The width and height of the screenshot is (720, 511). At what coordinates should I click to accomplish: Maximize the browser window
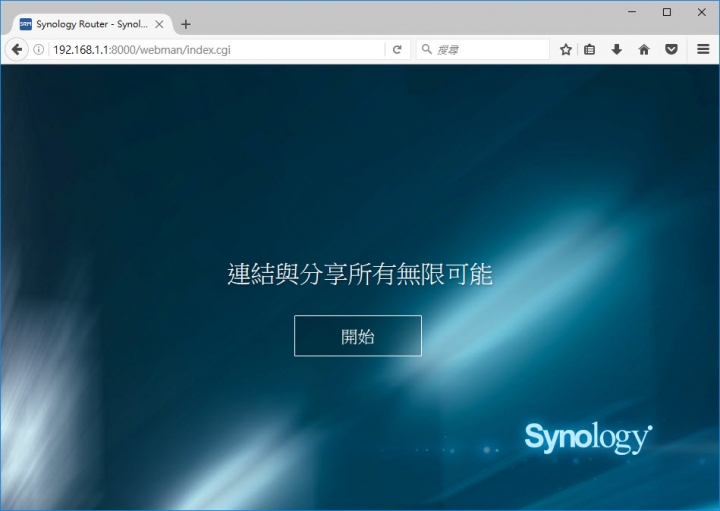coord(667,12)
